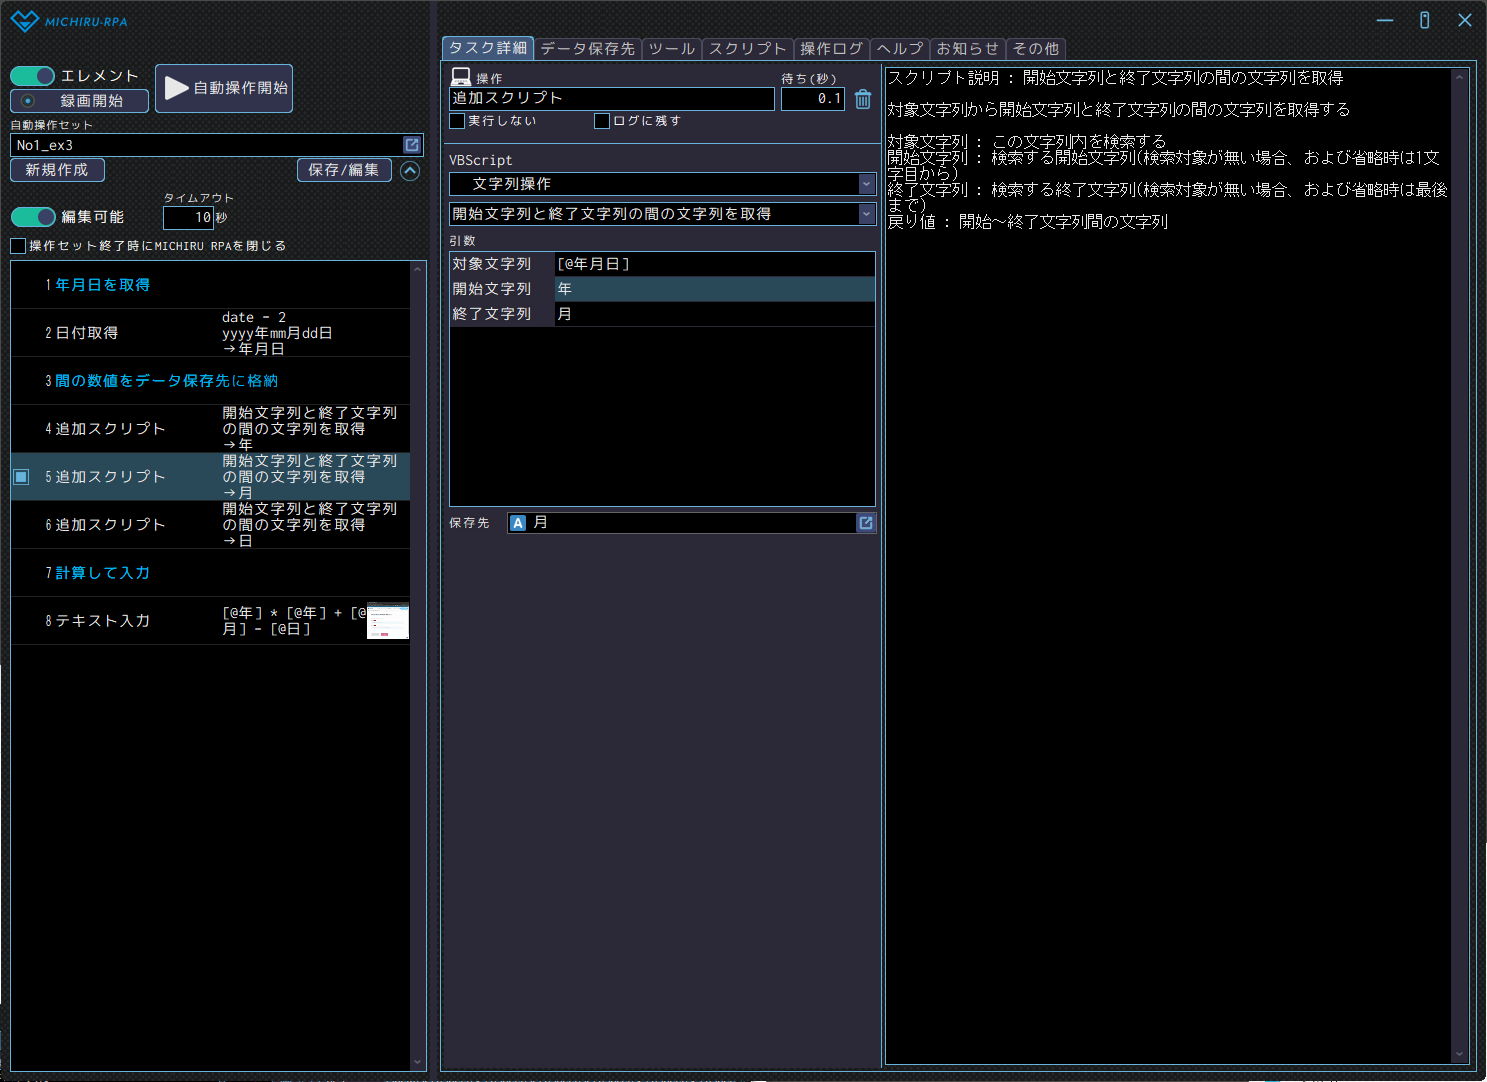Enable the 実行しない checkbox
Image resolution: width=1487 pixels, height=1082 pixels.
tap(458, 121)
